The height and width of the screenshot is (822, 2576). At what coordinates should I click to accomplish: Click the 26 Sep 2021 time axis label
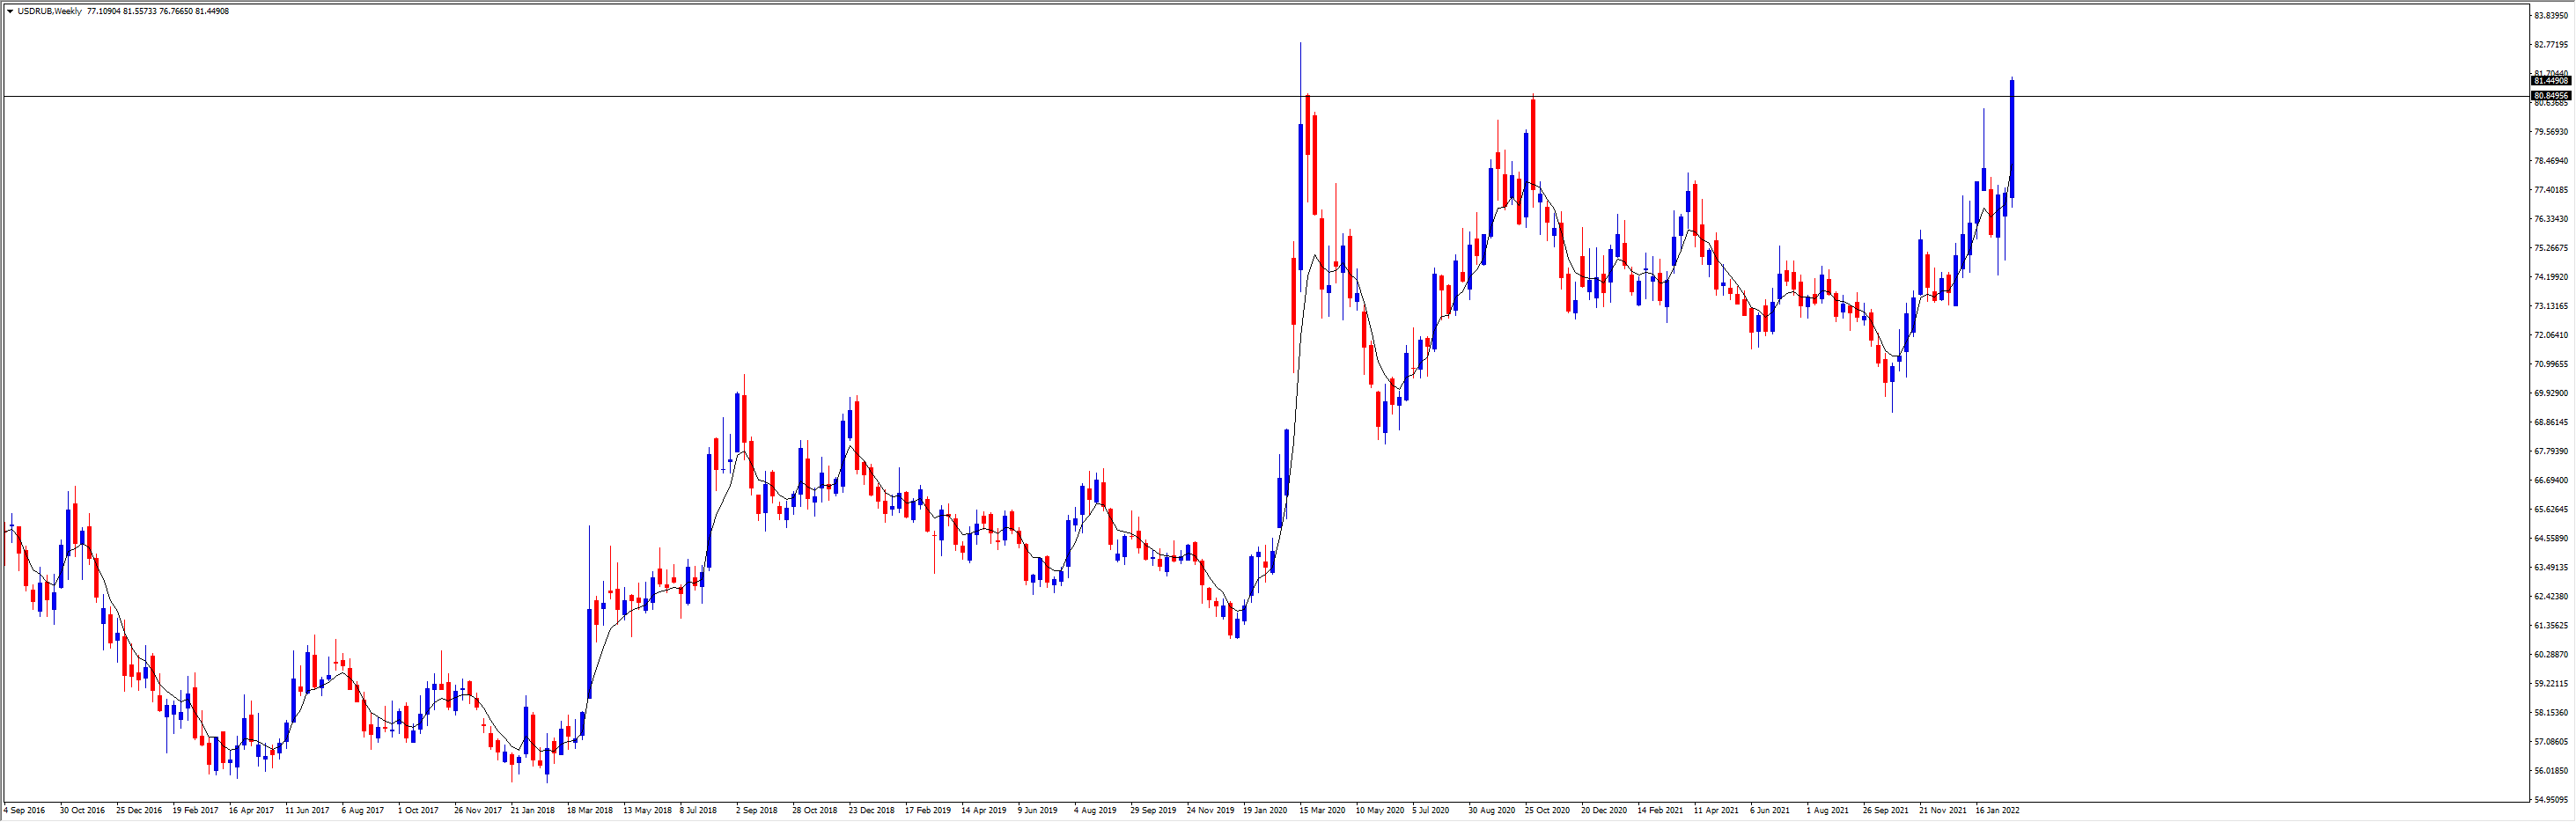point(1885,811)
